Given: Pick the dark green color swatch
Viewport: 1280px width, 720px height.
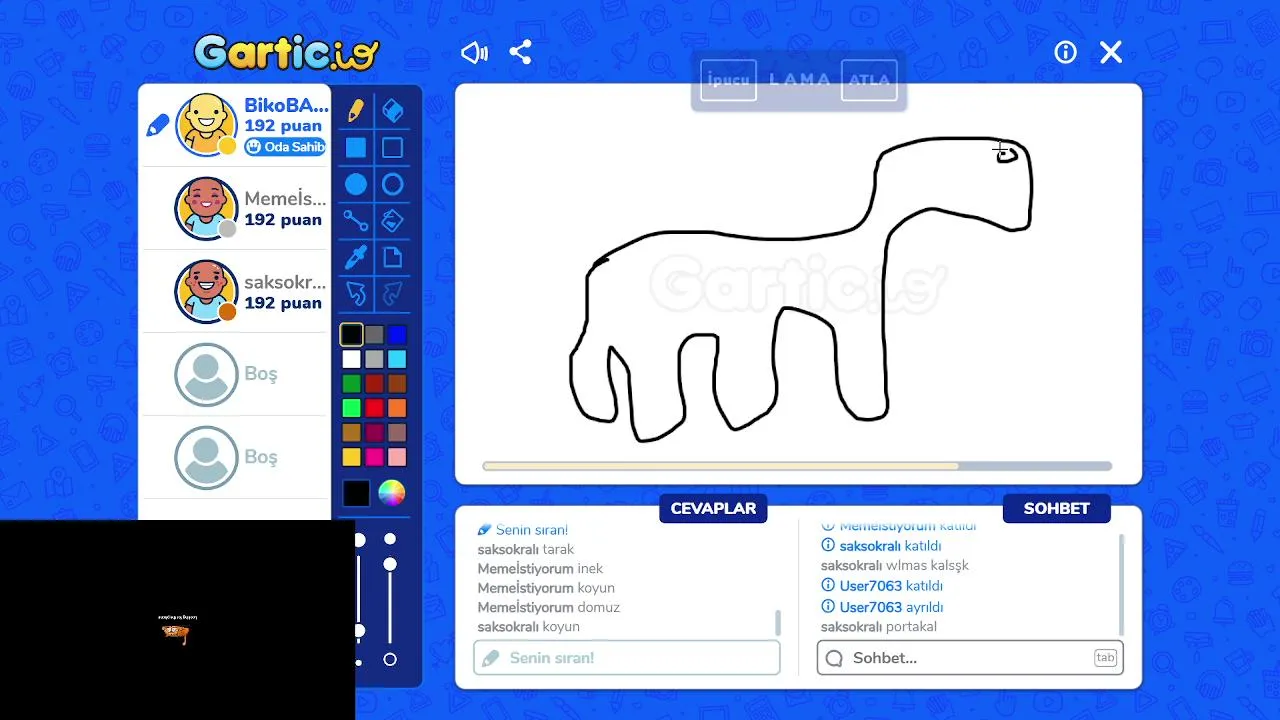Looking at the screenshot, I should point(351,383).
